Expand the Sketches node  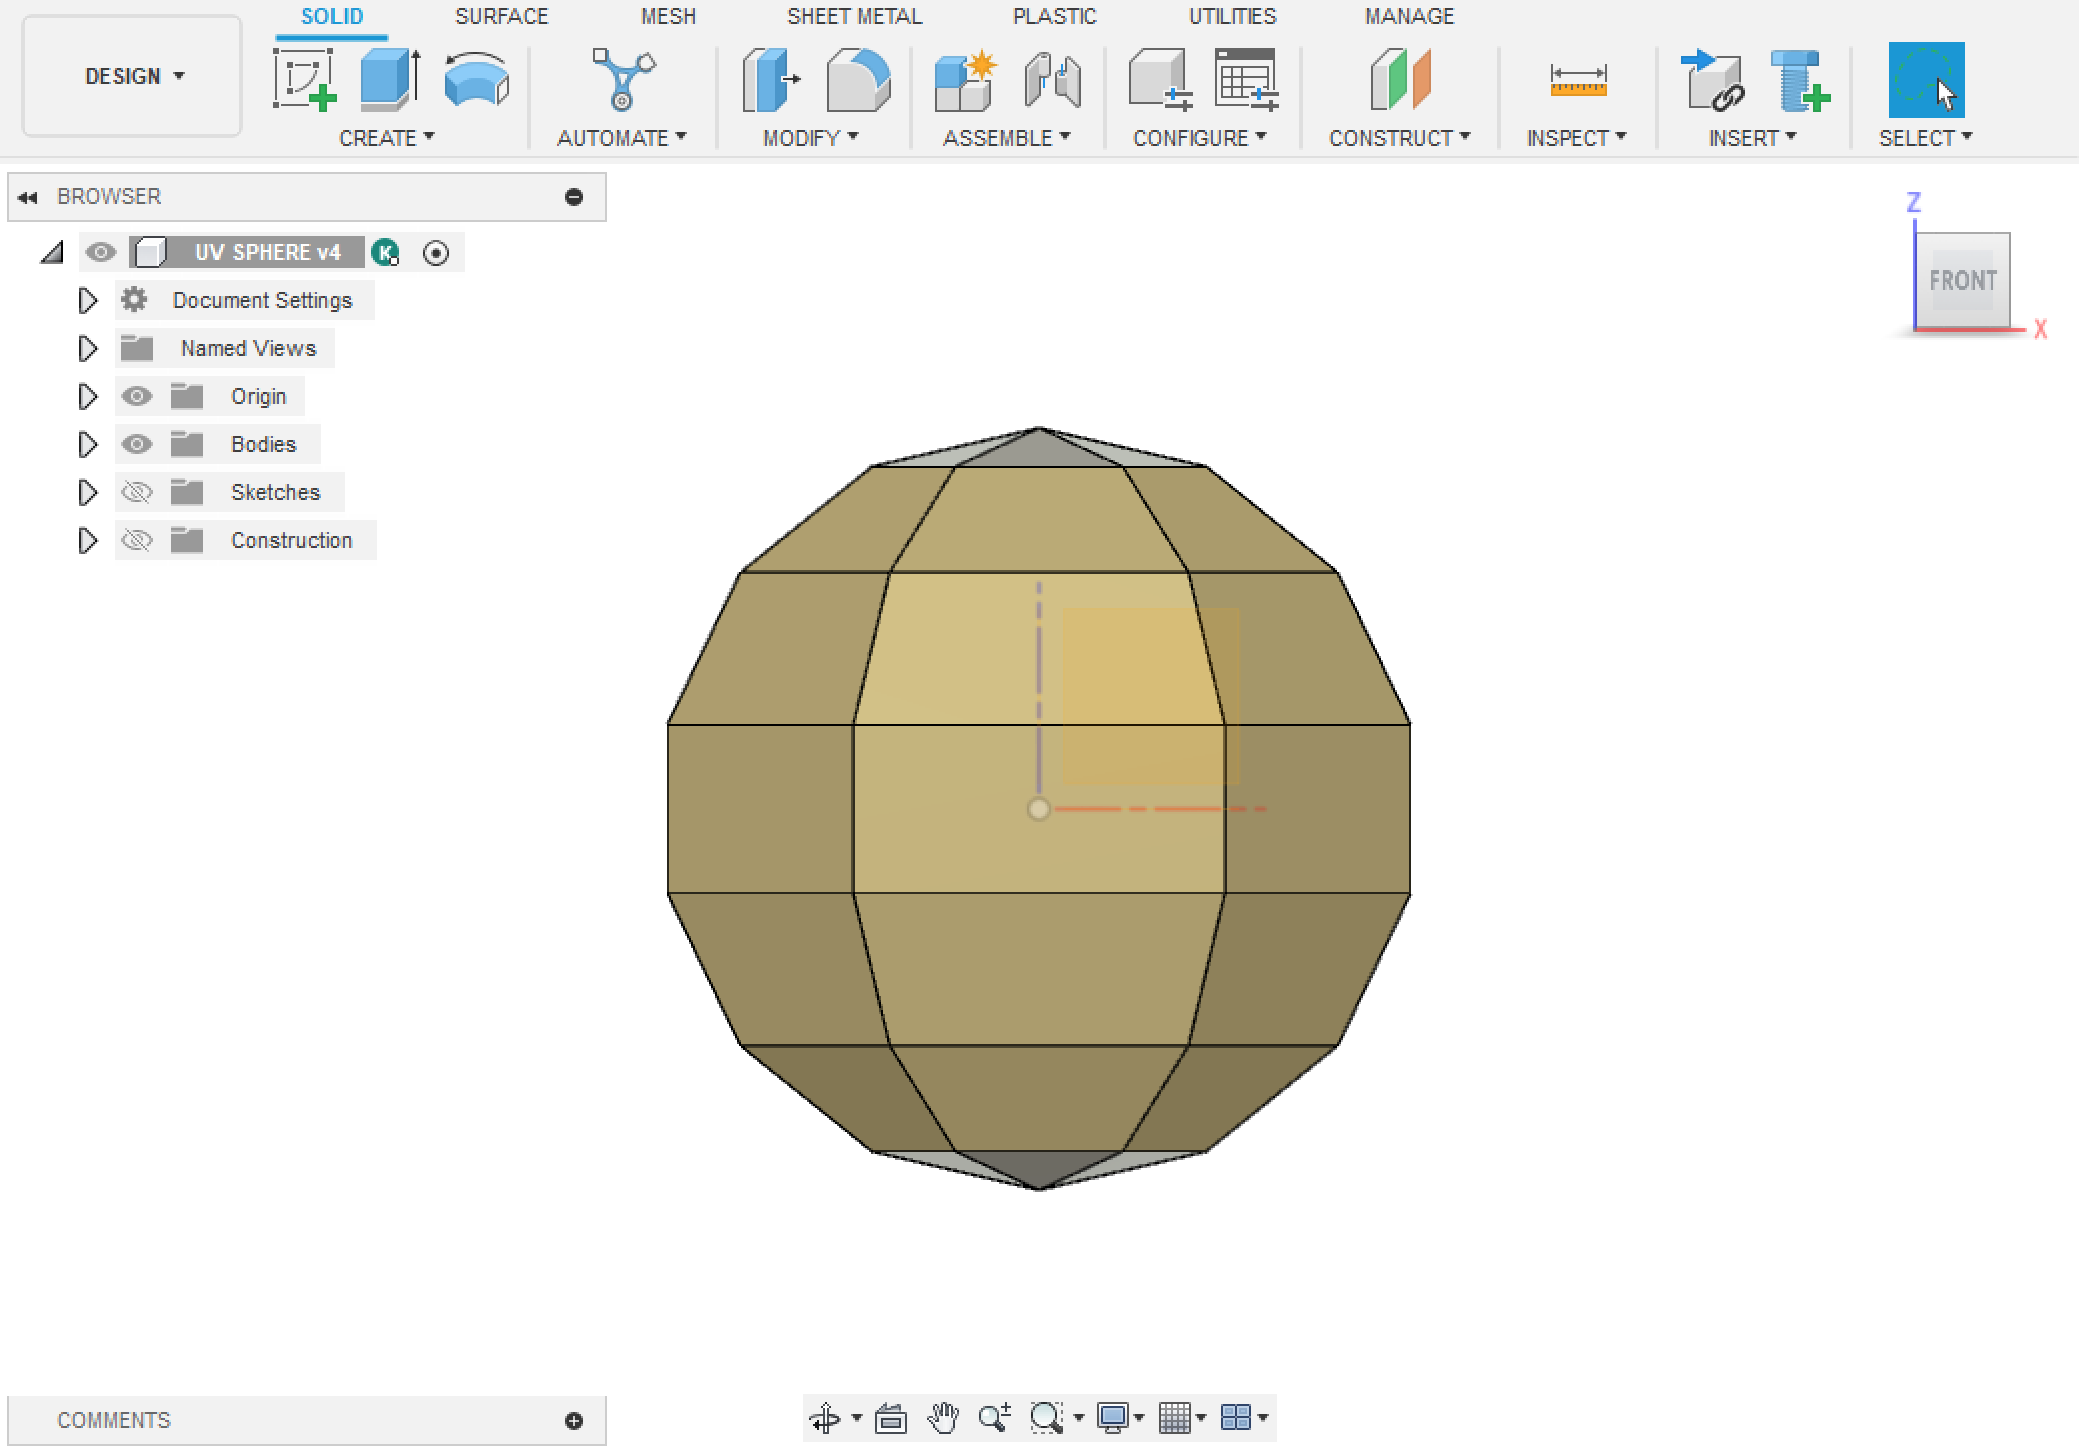click(88, 492)
